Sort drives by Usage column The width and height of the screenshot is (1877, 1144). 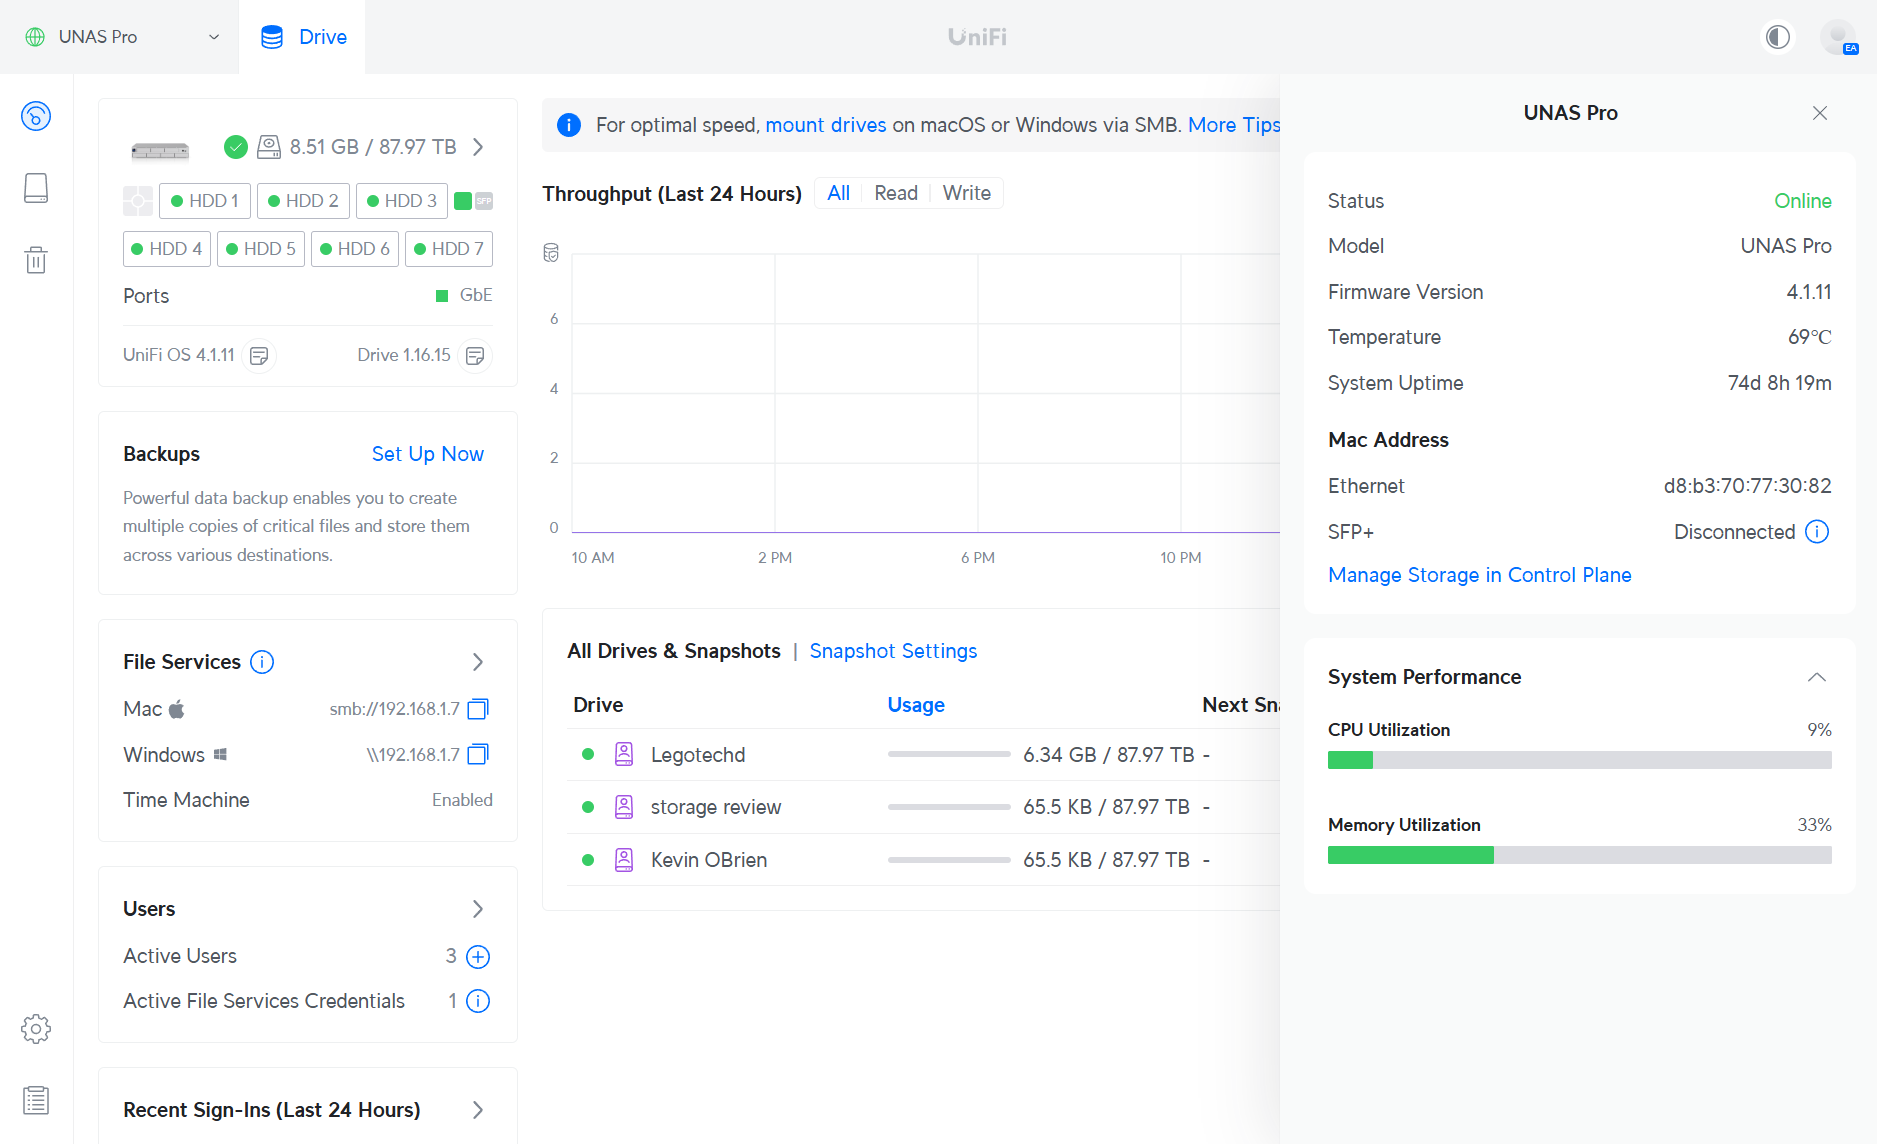point(916,705)
